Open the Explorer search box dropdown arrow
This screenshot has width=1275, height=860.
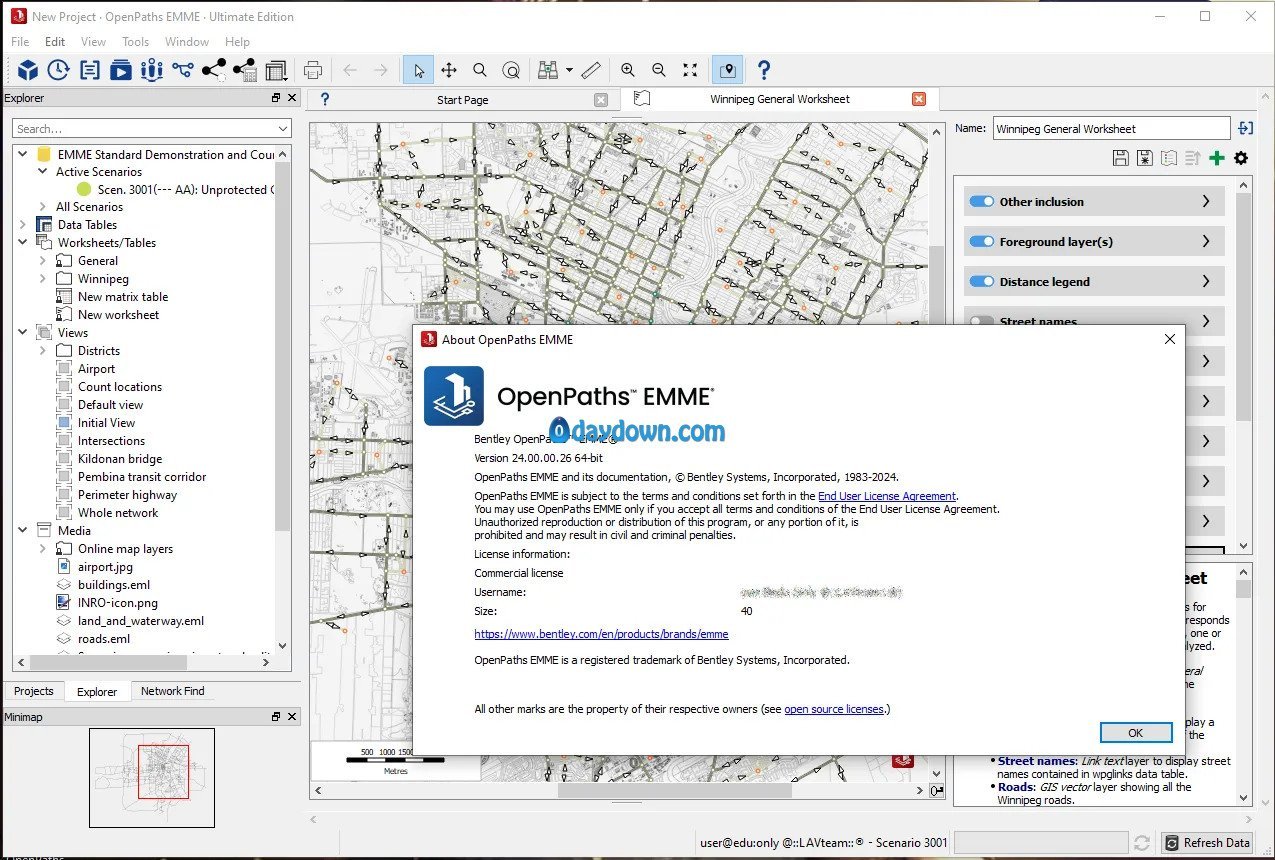[x=283, y=129]
